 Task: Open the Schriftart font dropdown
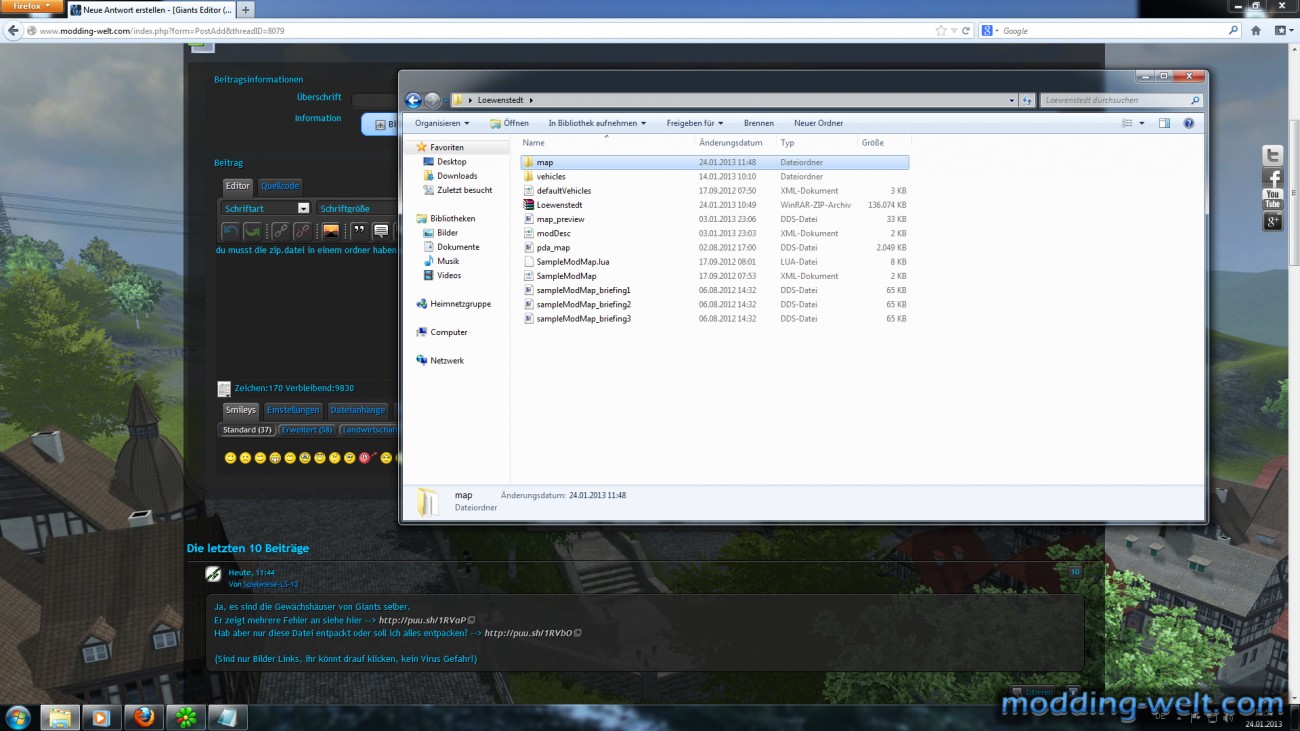(x=266, y=208)
